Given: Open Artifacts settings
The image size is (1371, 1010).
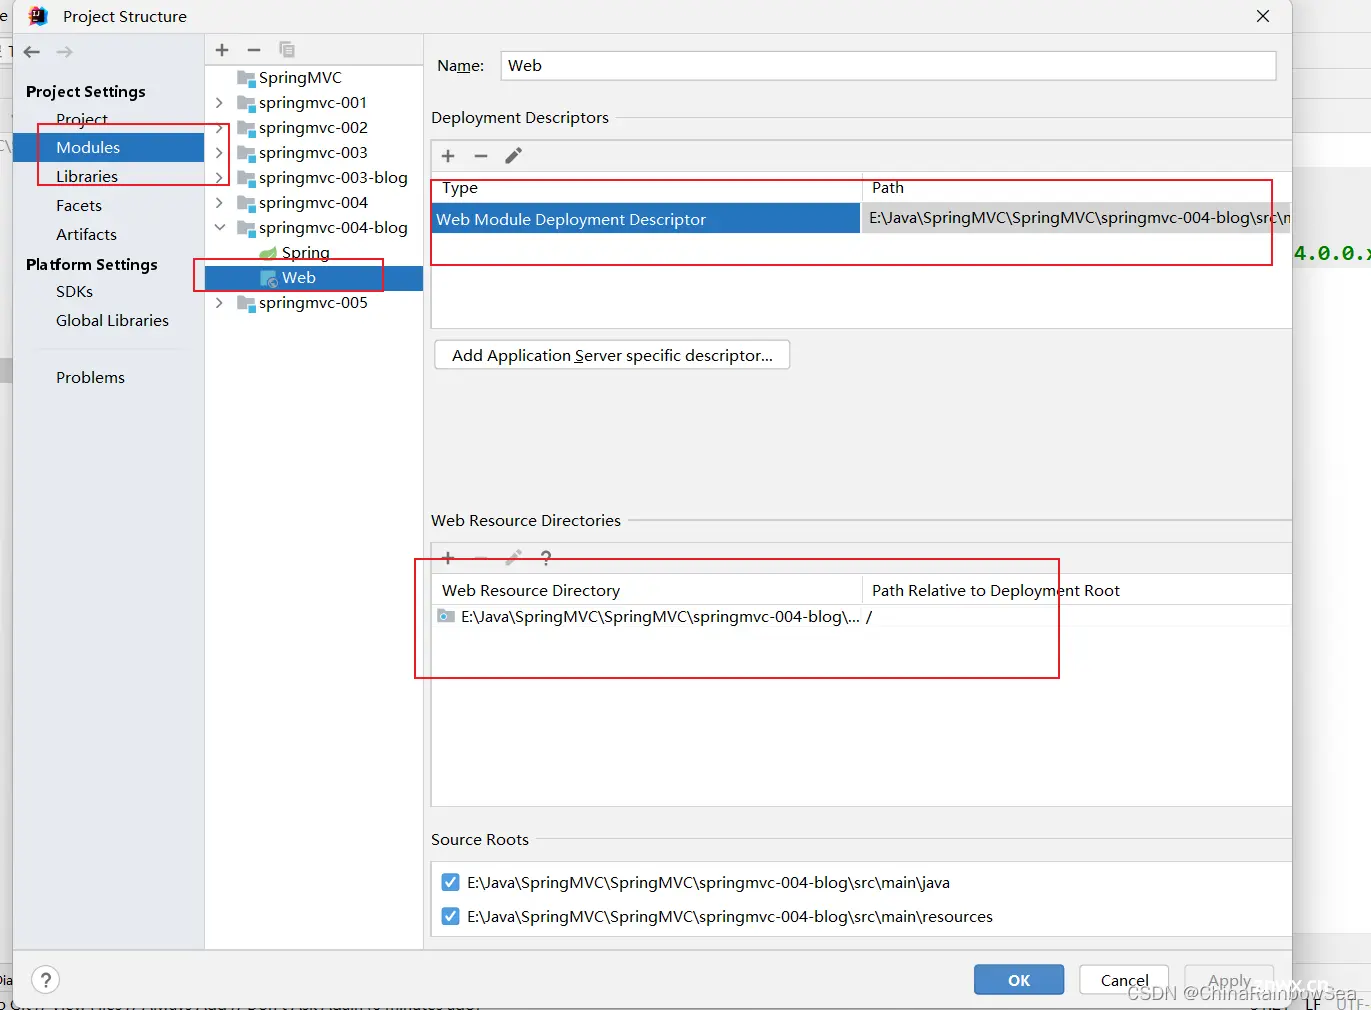Looking at the screenshot, I should click(86, 234).
